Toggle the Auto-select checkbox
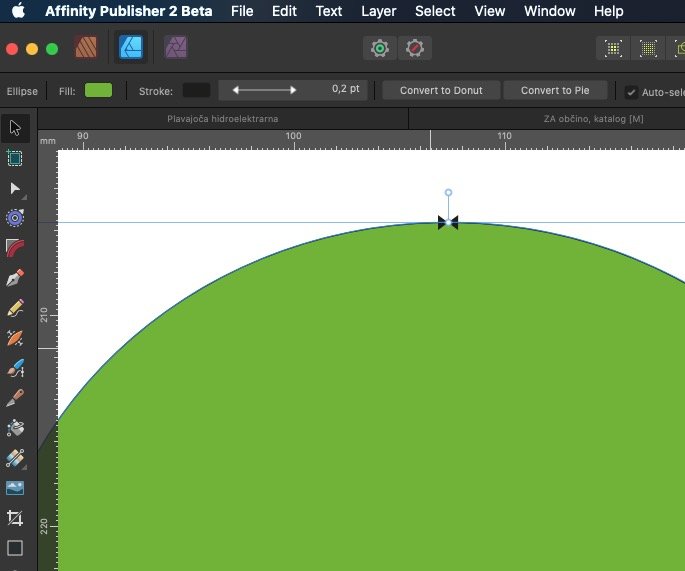Viewport: 685px width, 571px height. point(631,92)
